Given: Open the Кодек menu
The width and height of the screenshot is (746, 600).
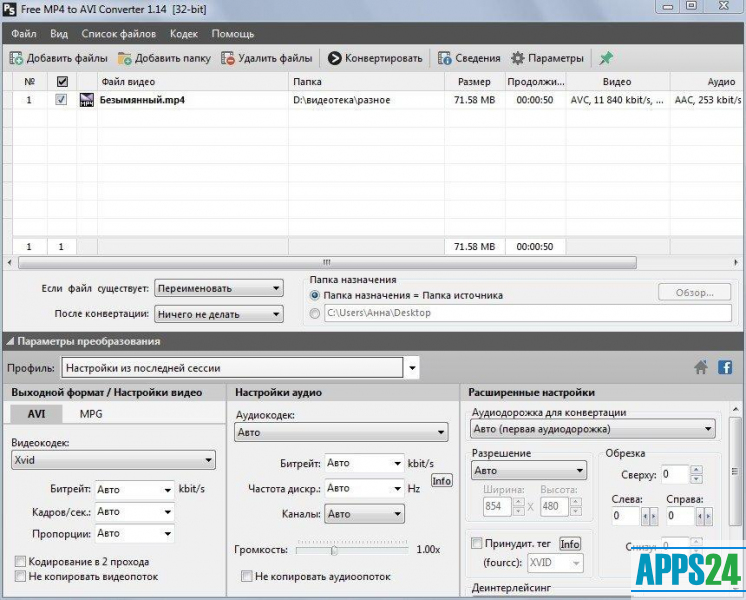Looking at the screenshot, I should click(x=184, y=33).
